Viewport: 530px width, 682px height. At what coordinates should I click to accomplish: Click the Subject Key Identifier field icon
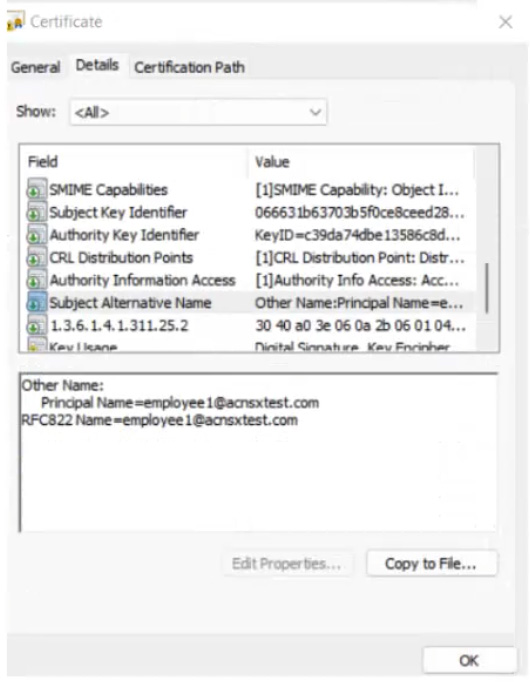click(37, 212)
